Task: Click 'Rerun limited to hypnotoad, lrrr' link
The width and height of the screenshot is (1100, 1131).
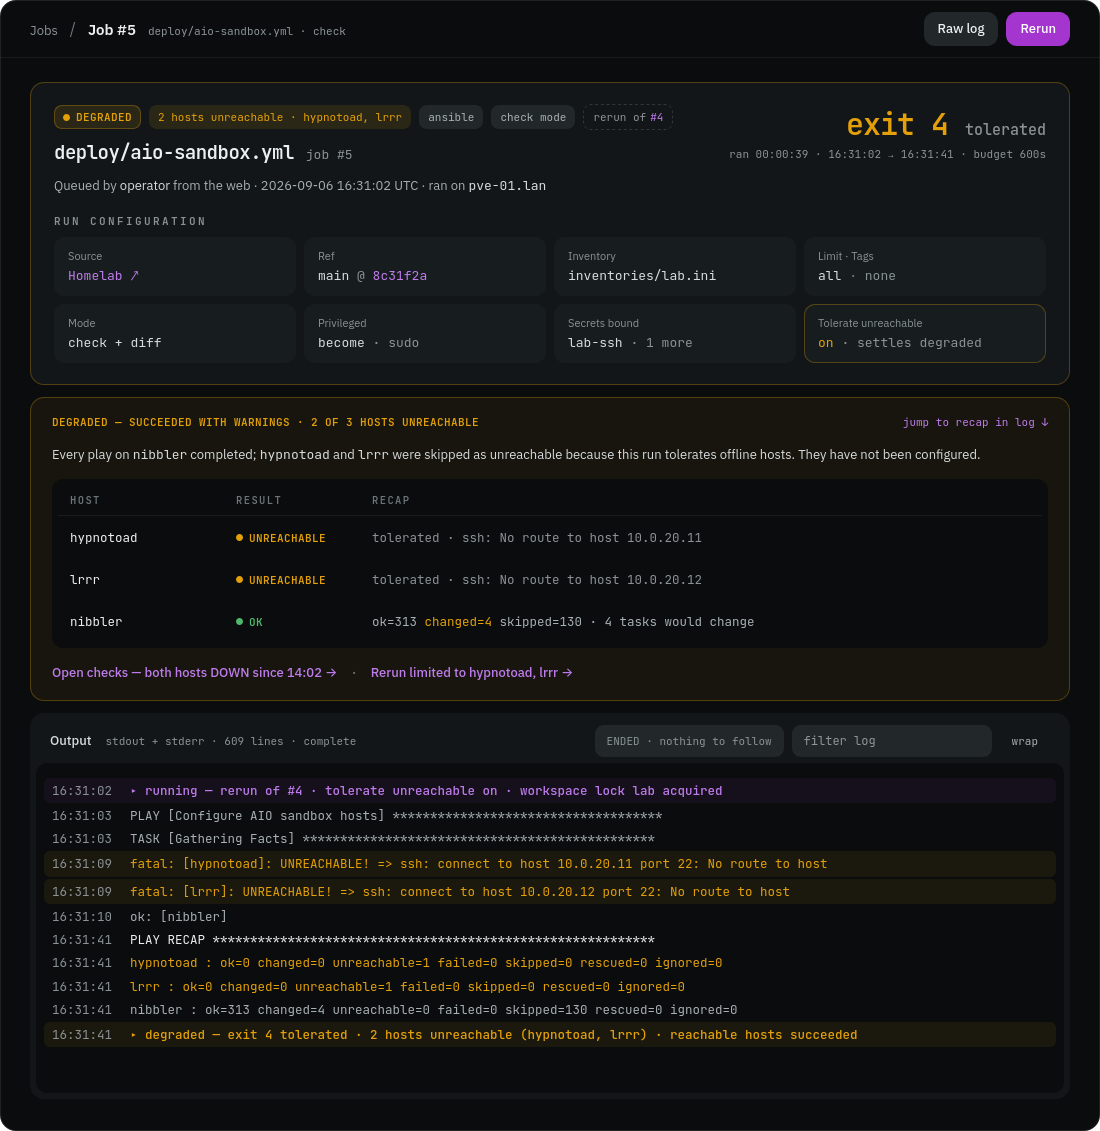Action: point(472,672)
